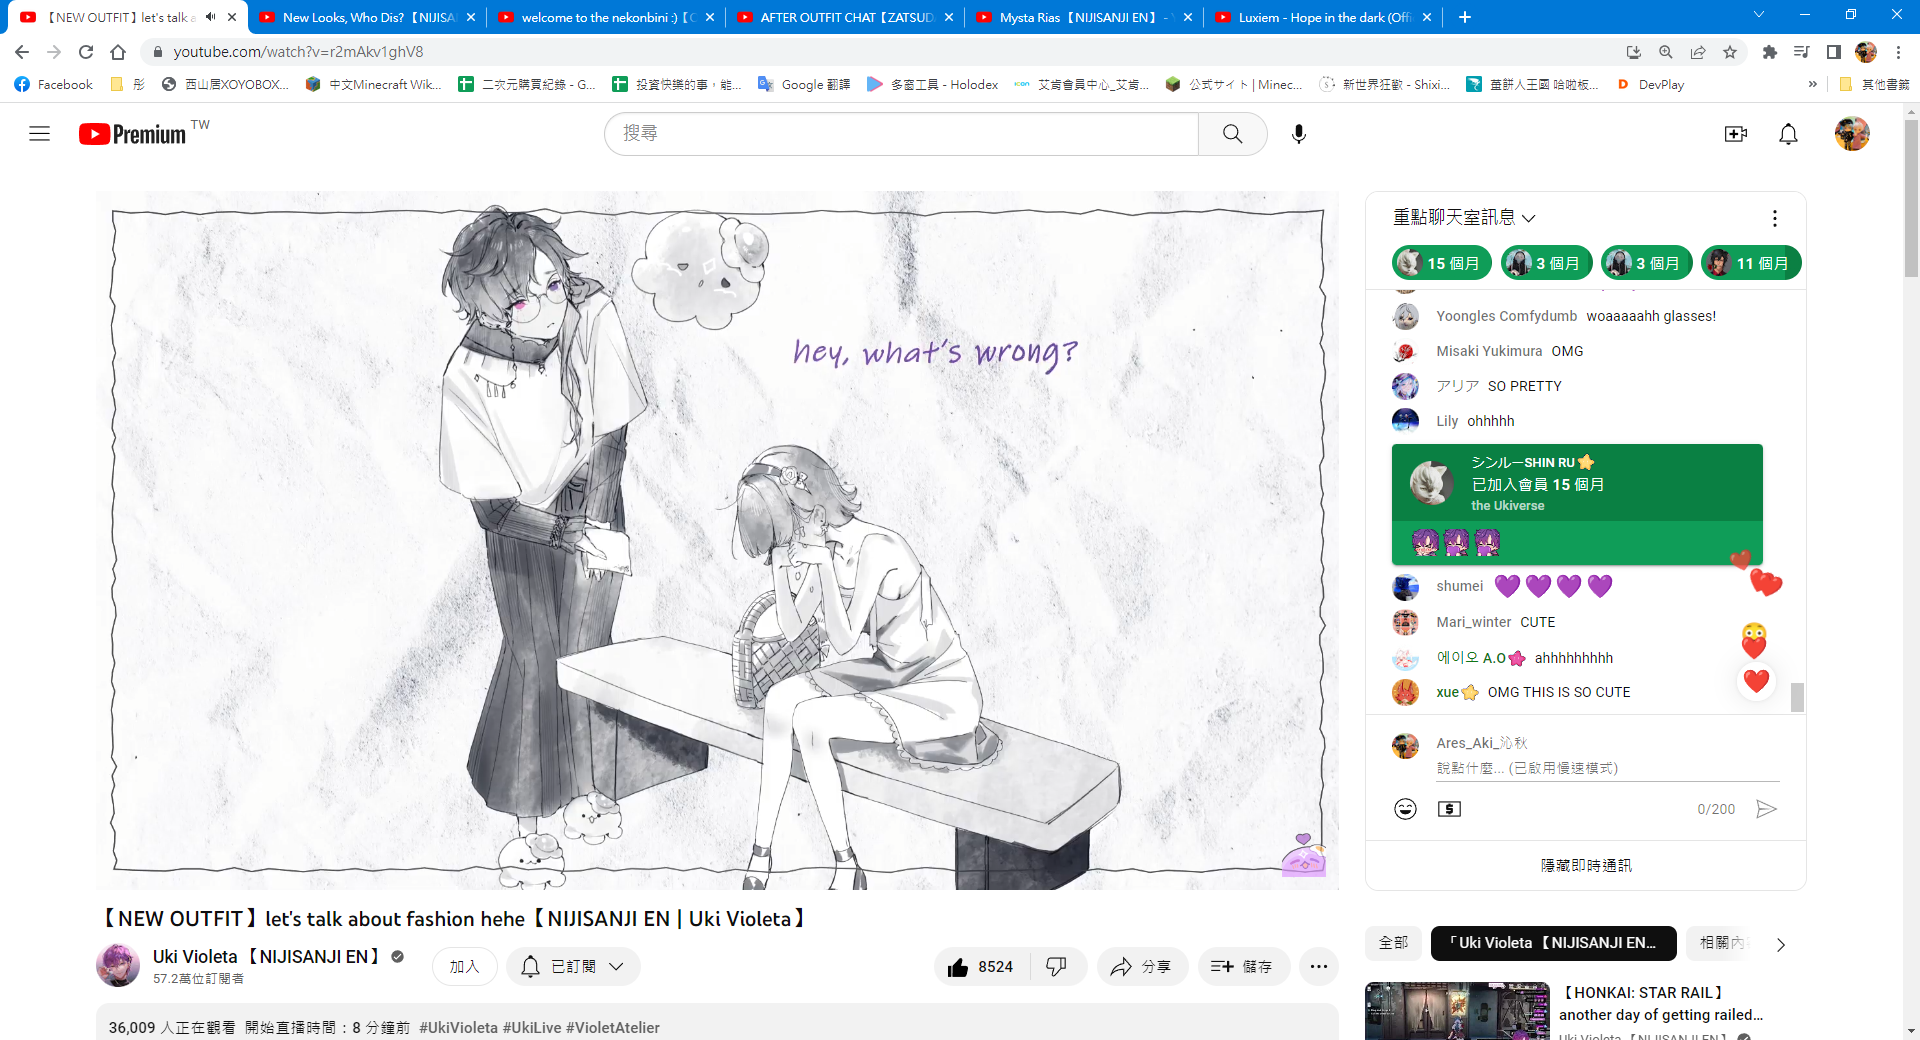
Task: Open more actions ellipsis below video
Action: [x=1319, y=967]
